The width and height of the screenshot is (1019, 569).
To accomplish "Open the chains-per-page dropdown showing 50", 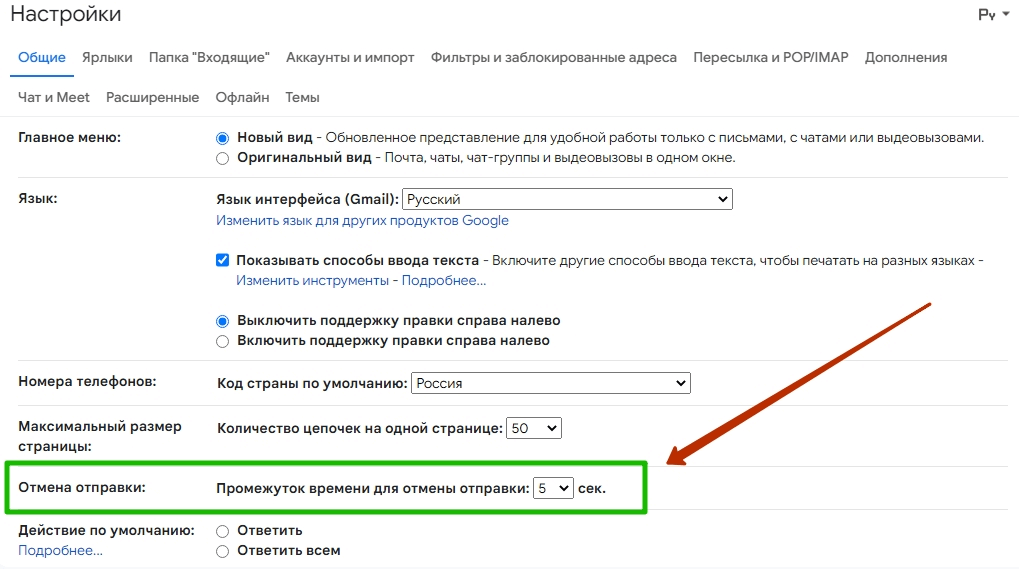I will [x=534, y=428].
